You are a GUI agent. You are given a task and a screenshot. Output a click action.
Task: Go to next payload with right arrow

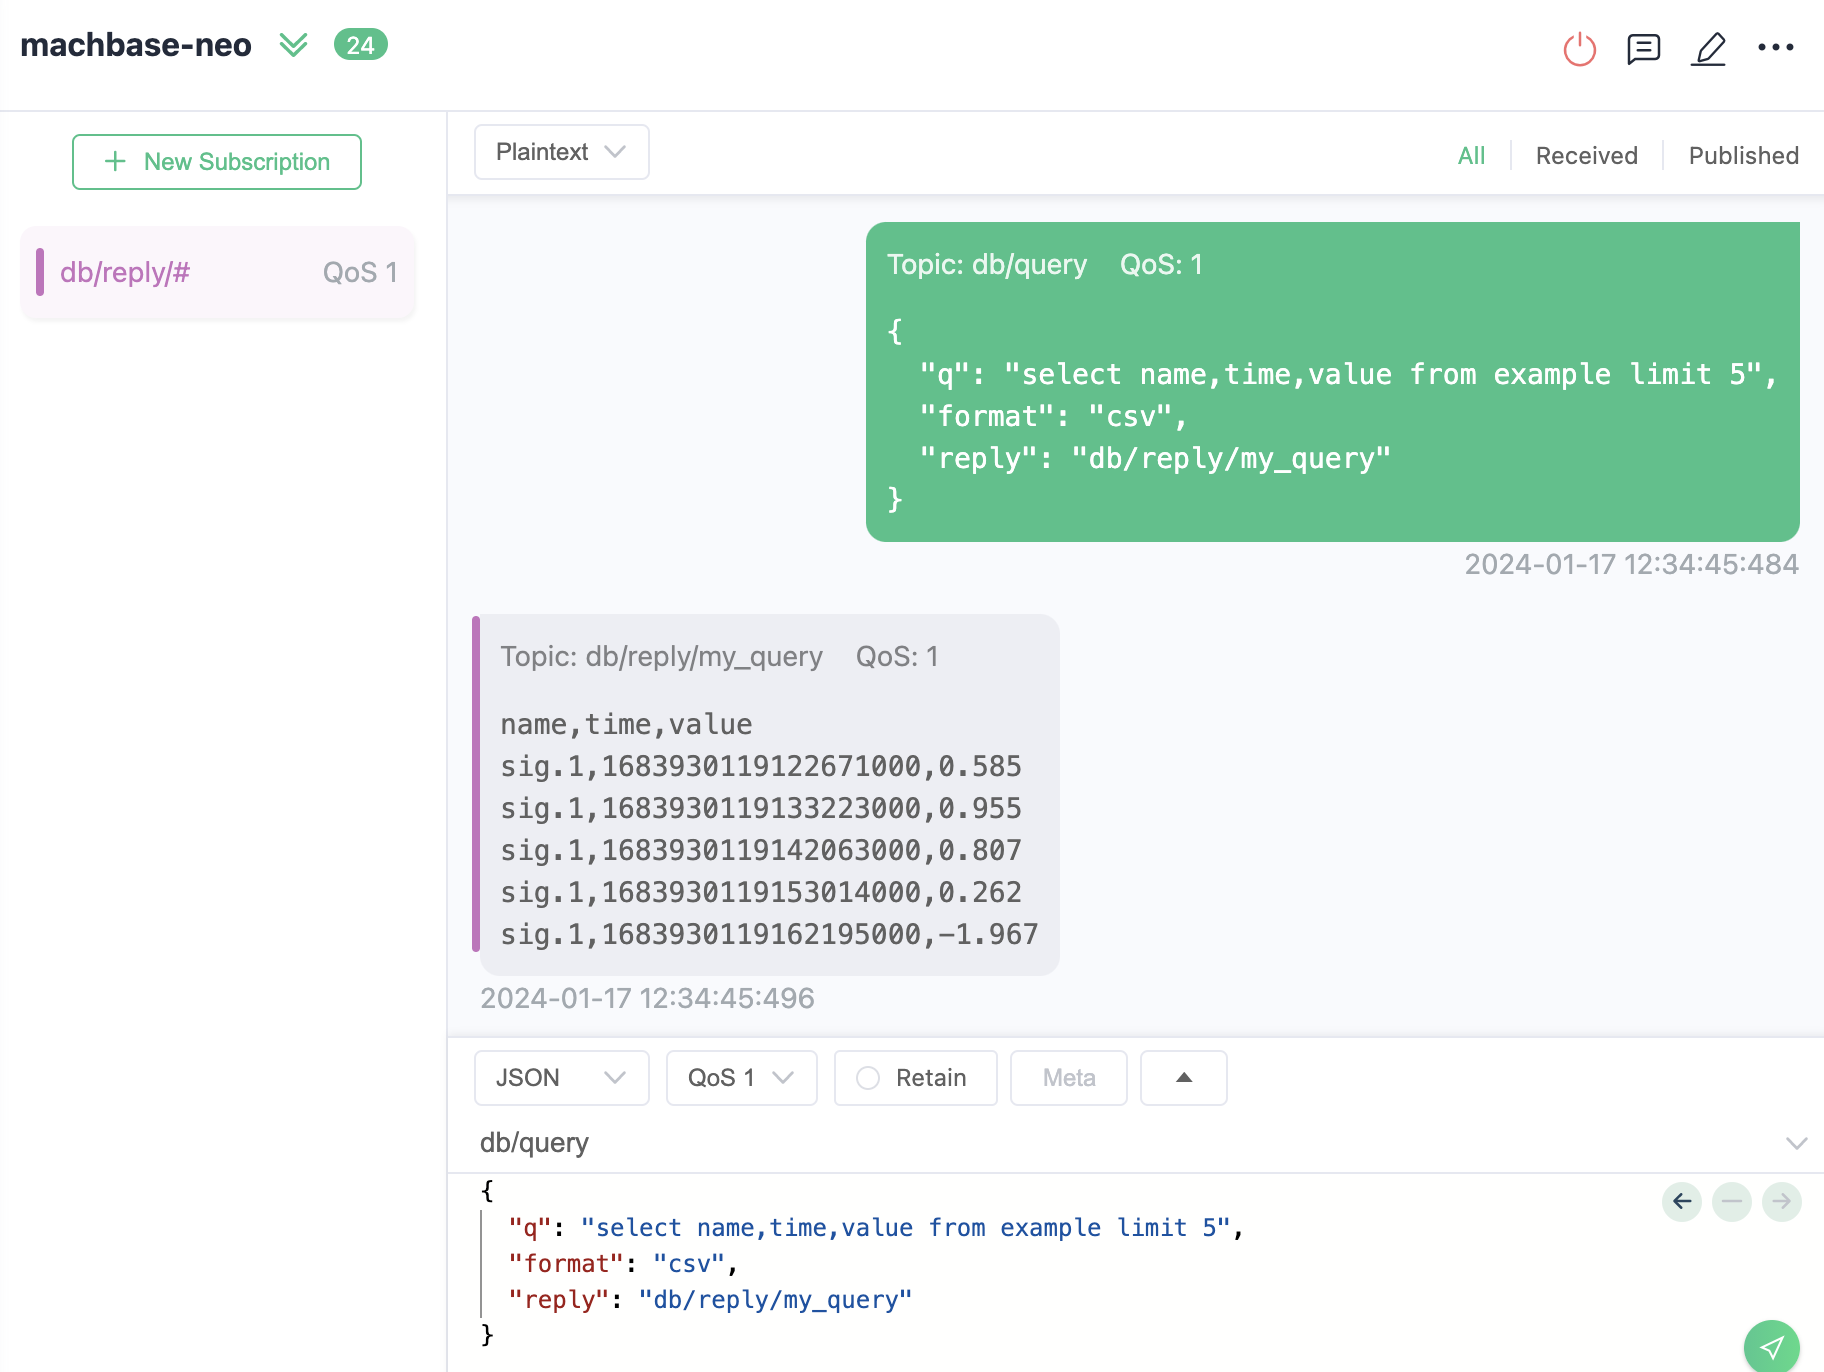[1781, 1201]
